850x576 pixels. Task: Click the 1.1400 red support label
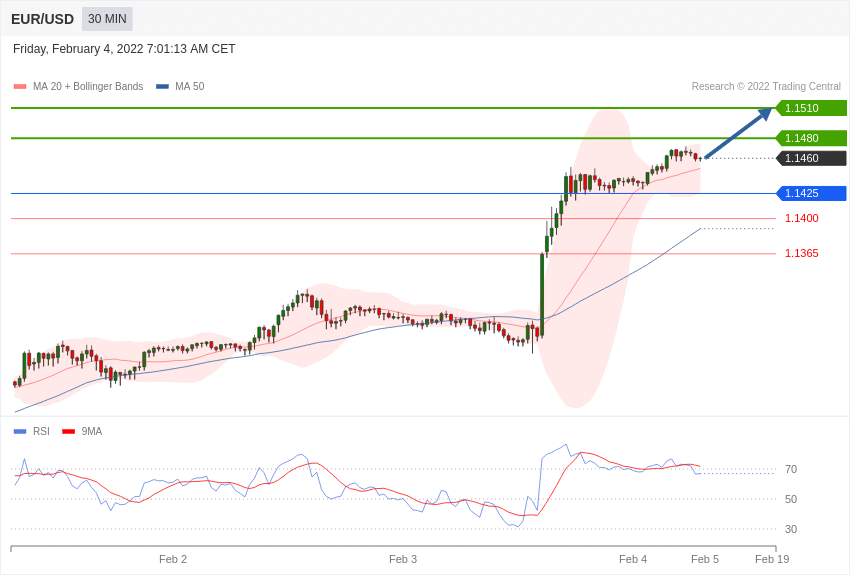pos(802,218)
